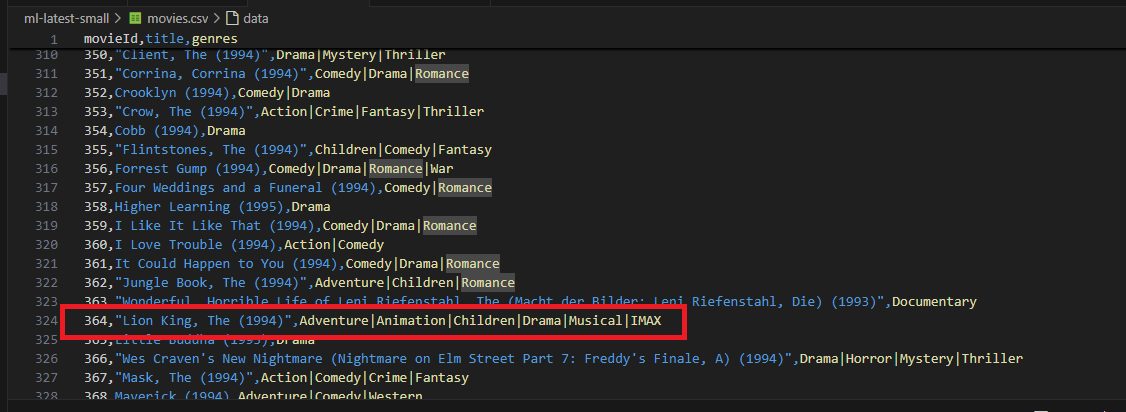Click the Drama genre on Cobb row
1126x412 pixels.
226,131
